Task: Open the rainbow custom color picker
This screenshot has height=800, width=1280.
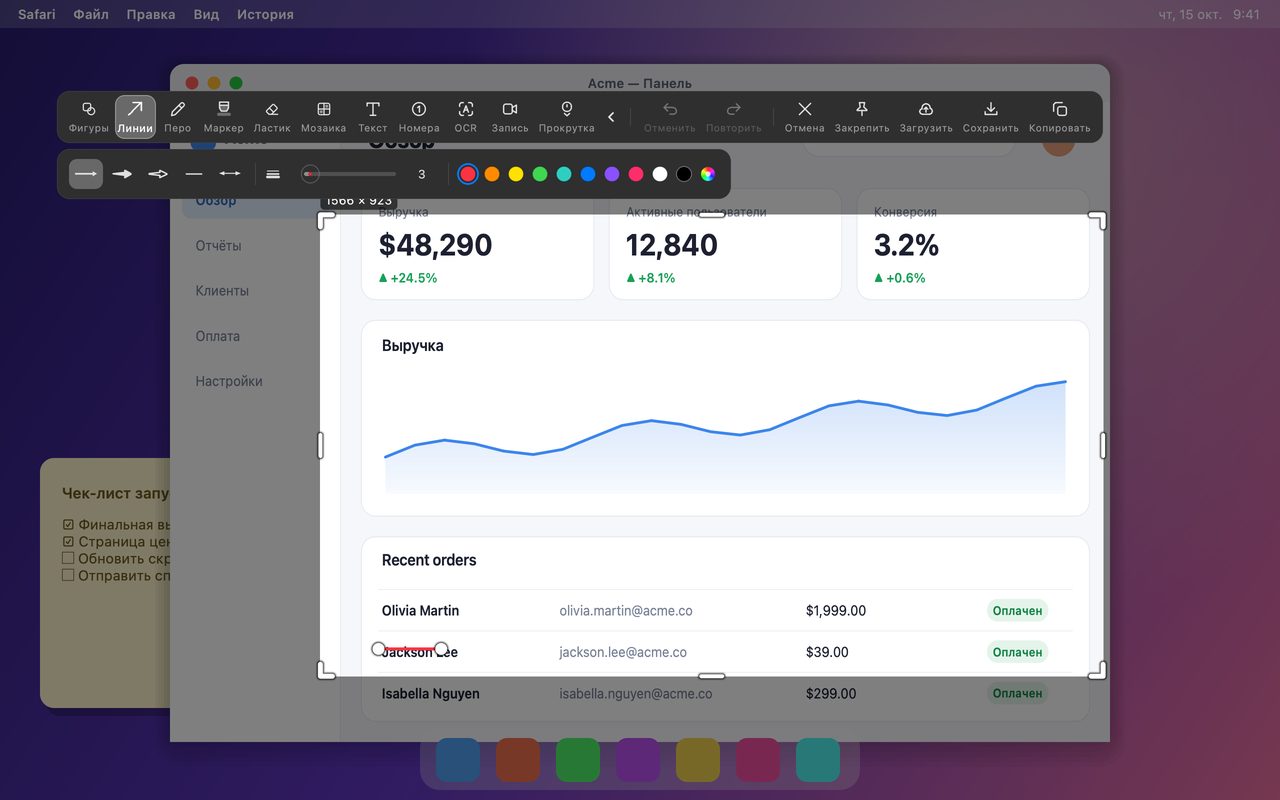Action: coord(708,174)
